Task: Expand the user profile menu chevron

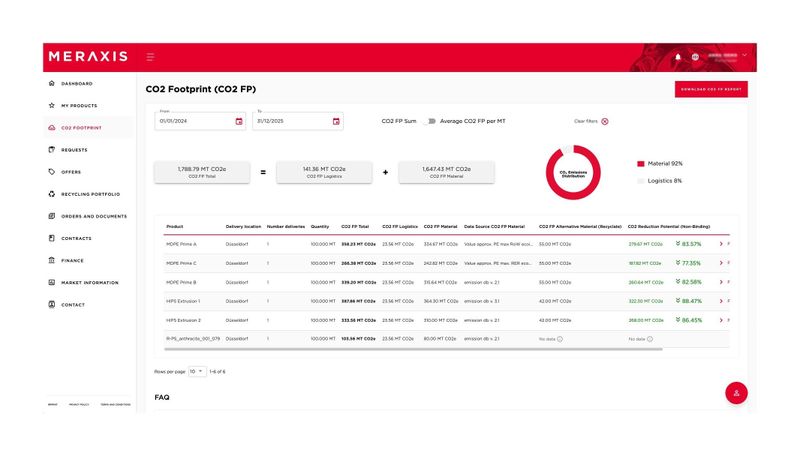Action: (744, 55)
